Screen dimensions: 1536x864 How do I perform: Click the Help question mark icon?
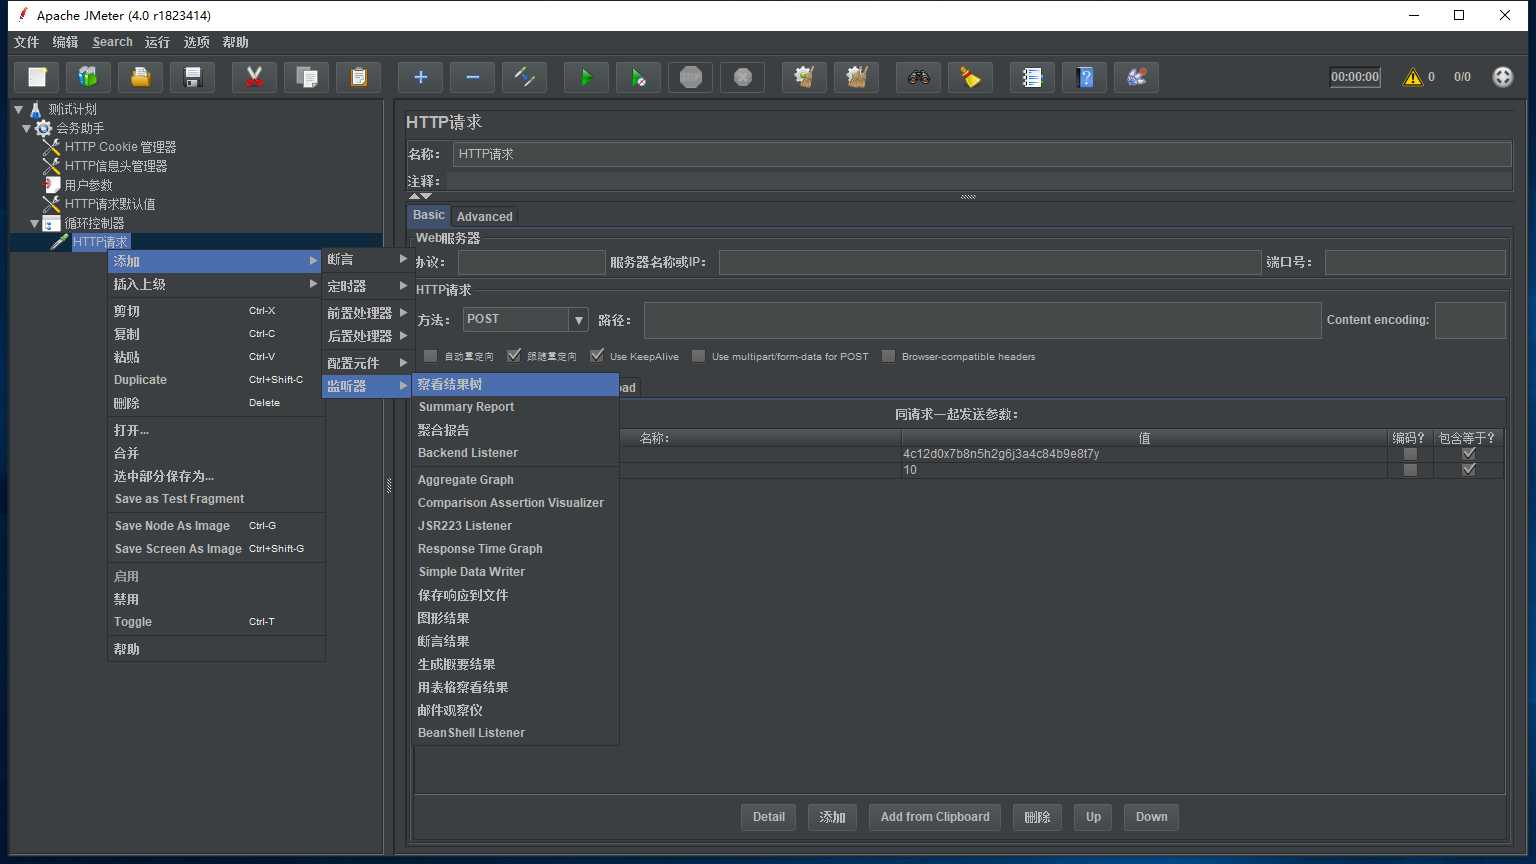[x=1084, y=77]
